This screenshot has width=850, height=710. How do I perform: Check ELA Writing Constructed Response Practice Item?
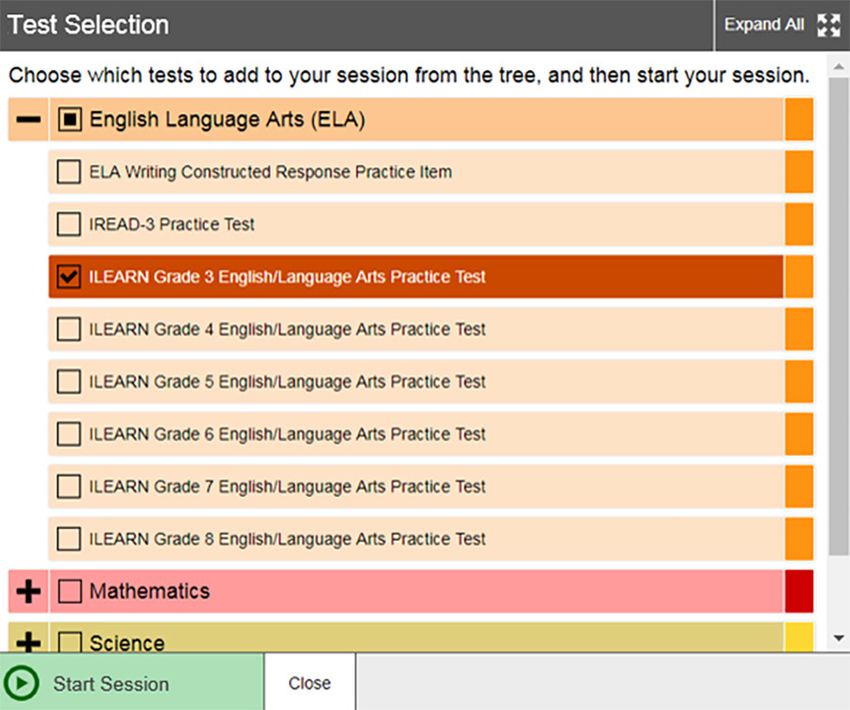point(69,172)
